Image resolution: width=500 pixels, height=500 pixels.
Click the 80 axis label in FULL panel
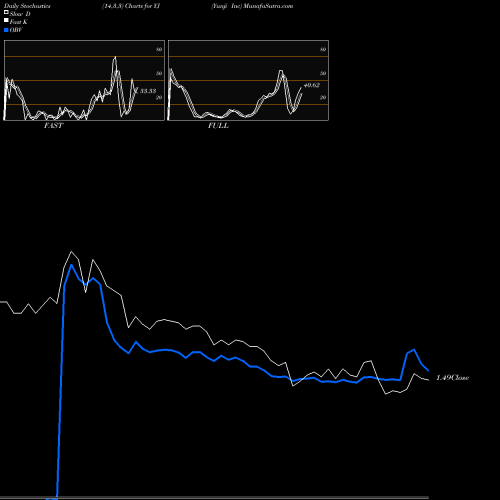coord(323,50)
